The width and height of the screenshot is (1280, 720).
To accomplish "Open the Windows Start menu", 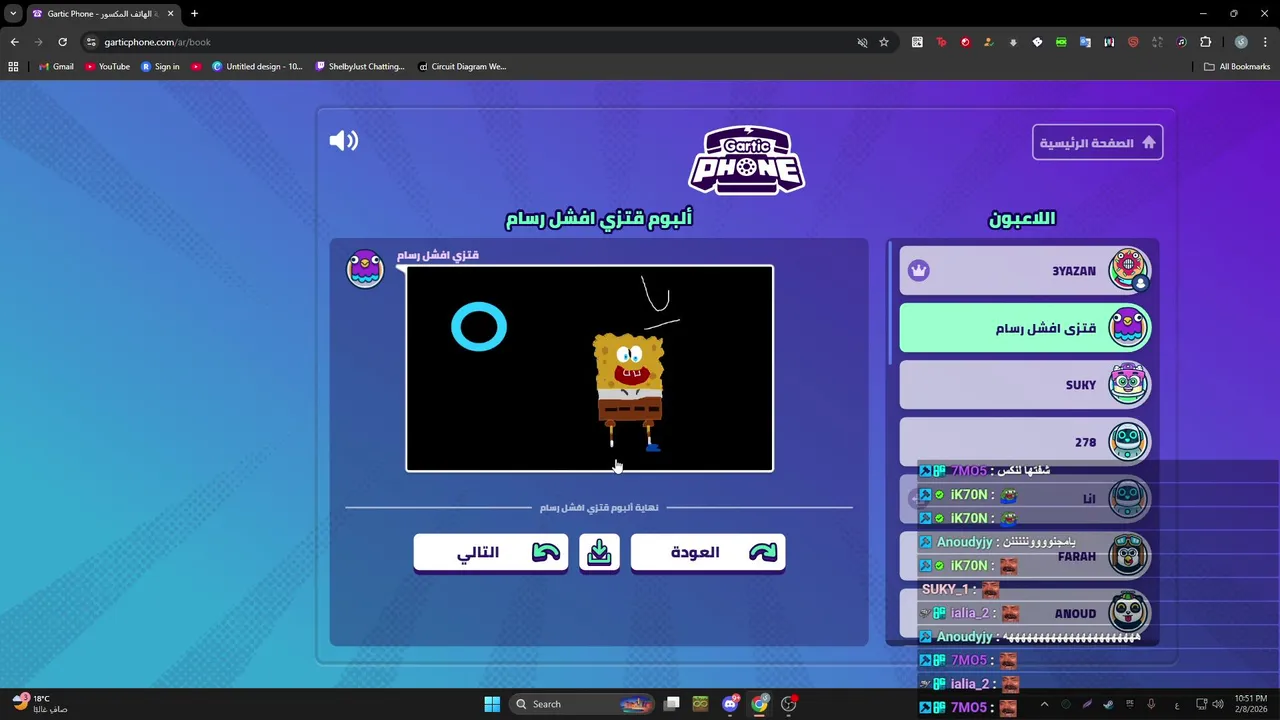I will 492,704.
